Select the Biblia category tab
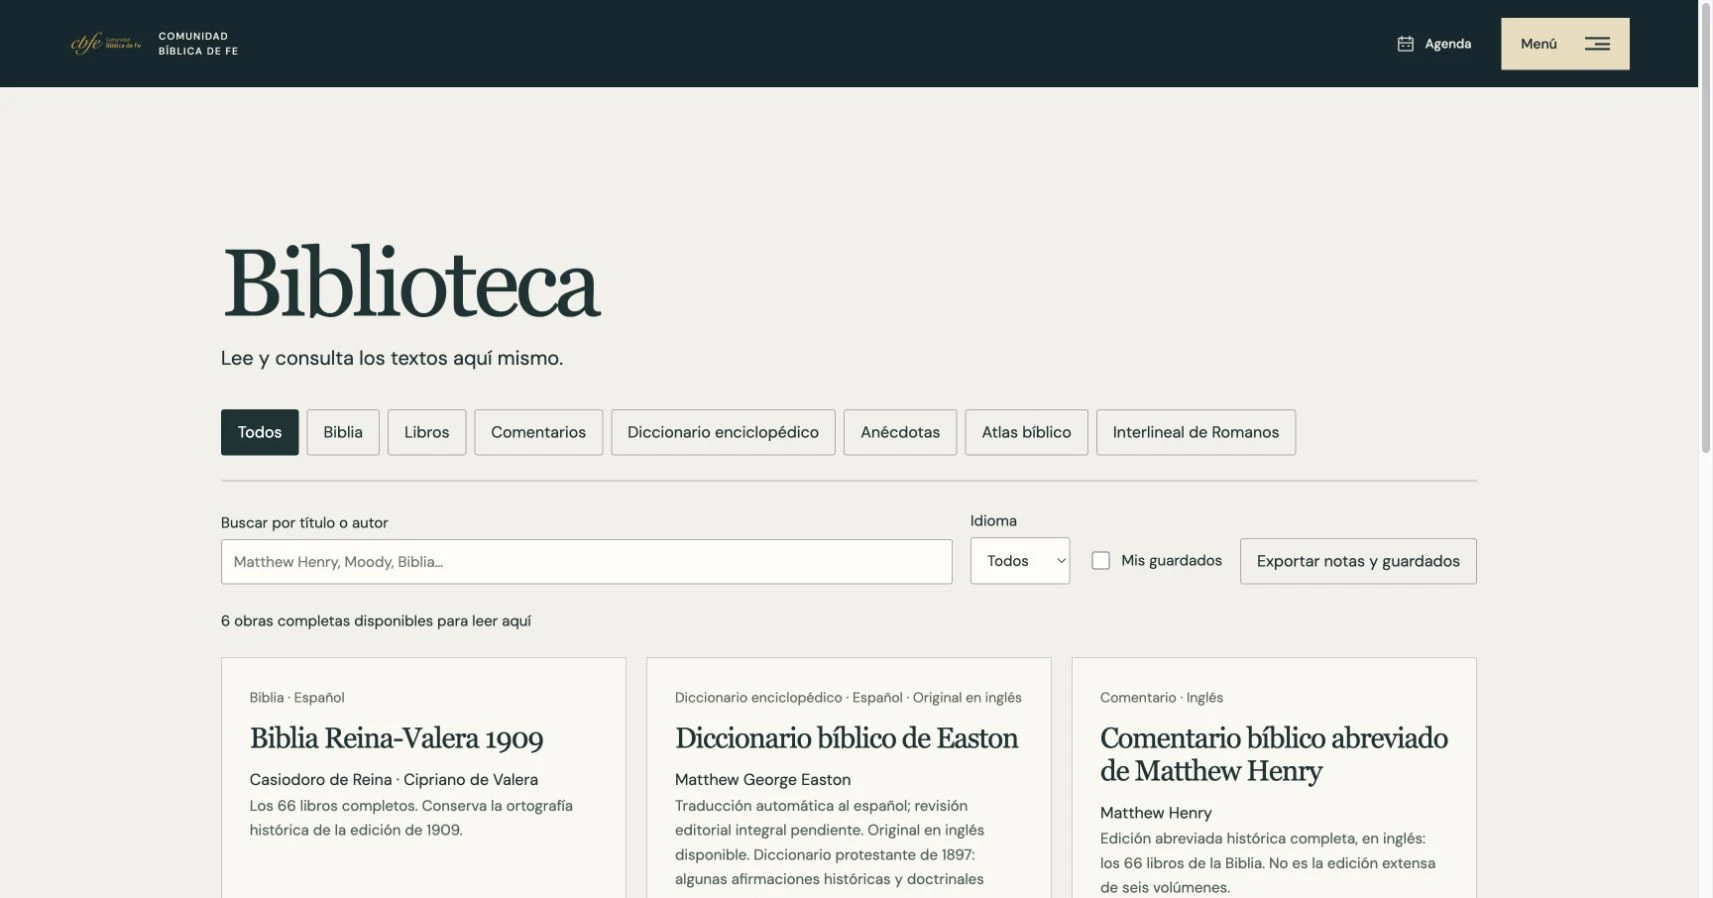Screen dimensions: 1713x898 point(343,432)
